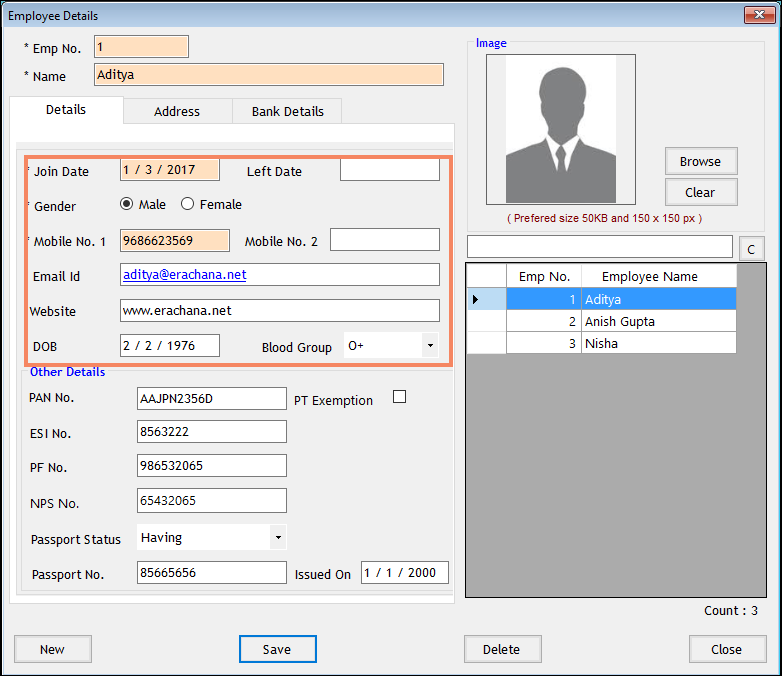Select Male gender radio button
Screen dimensions: 782x676
pos(127,204)
